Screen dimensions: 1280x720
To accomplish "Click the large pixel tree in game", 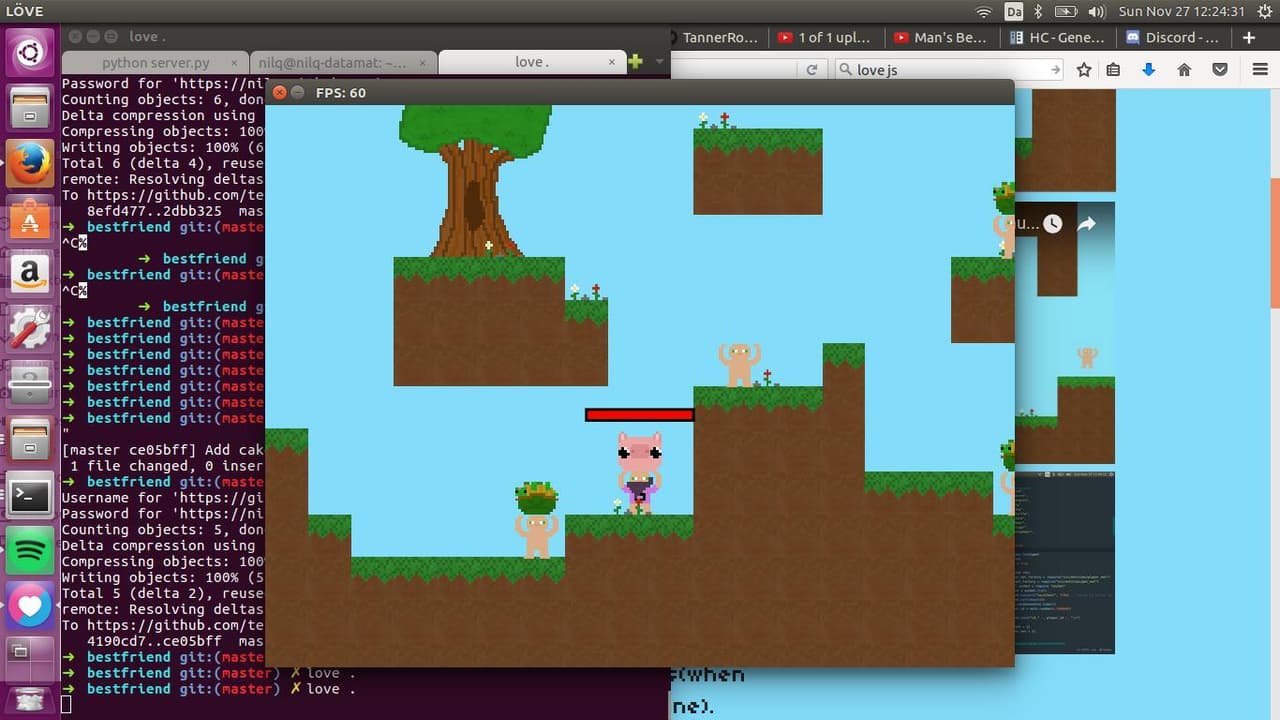I will click(475, 180).
